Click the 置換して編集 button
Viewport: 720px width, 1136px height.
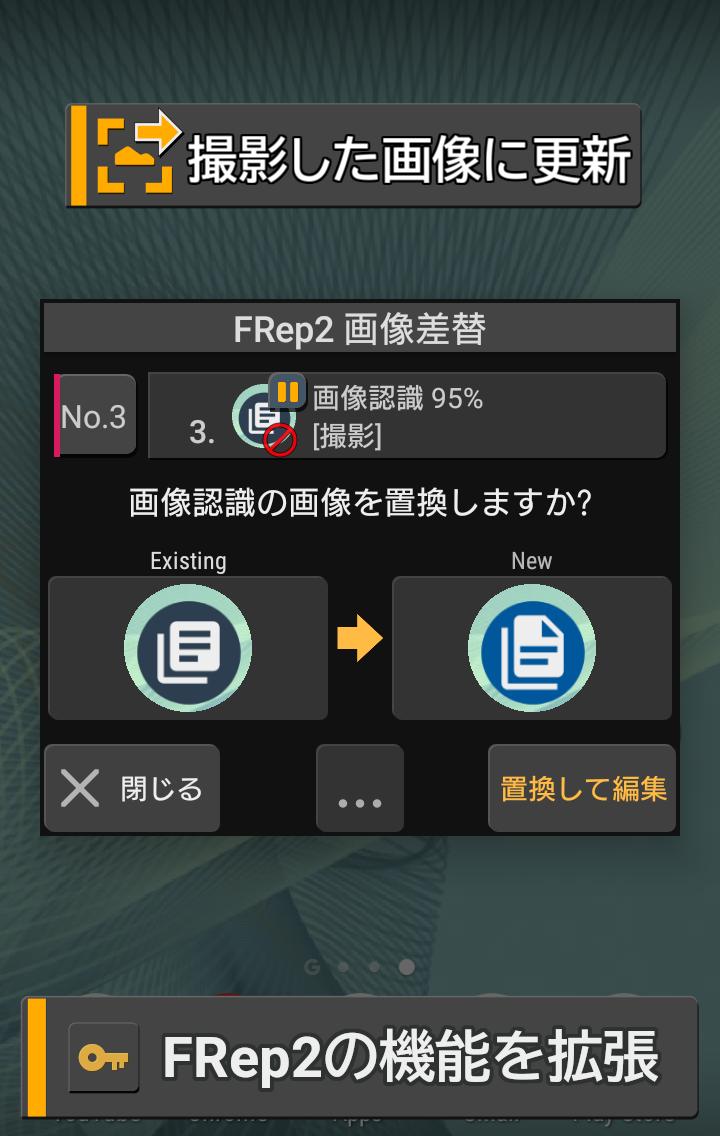click(582, 788)
